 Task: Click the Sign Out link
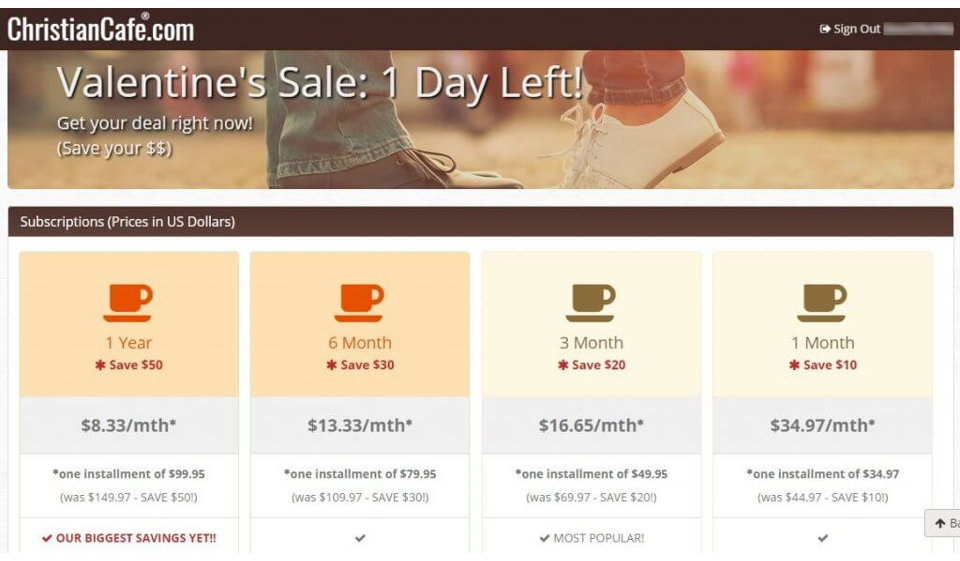tap(856, 29)
